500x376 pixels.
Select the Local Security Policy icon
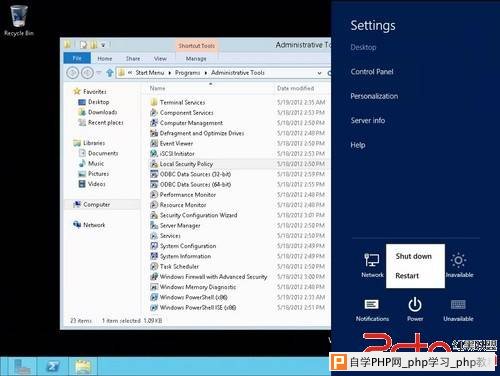coord(154,164)
